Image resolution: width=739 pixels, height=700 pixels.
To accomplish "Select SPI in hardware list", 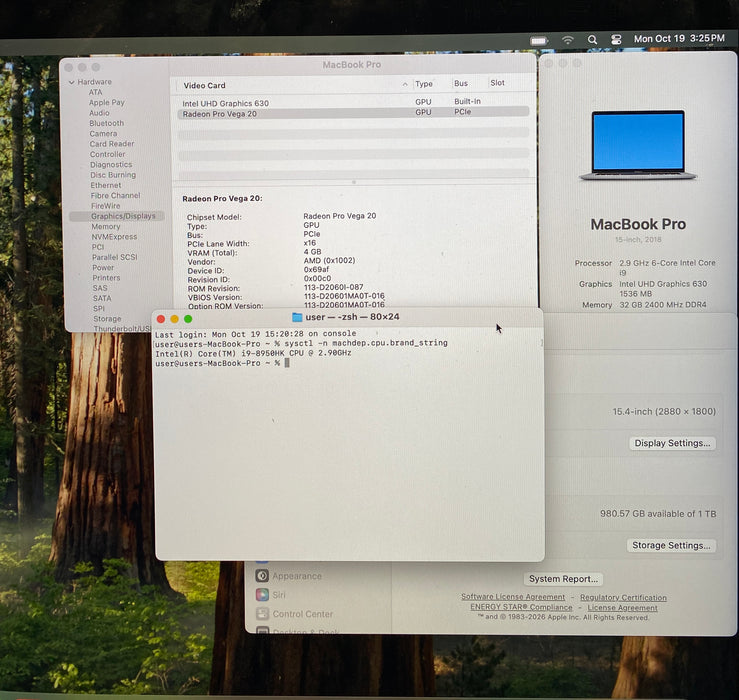I will (x=99, y=308).
